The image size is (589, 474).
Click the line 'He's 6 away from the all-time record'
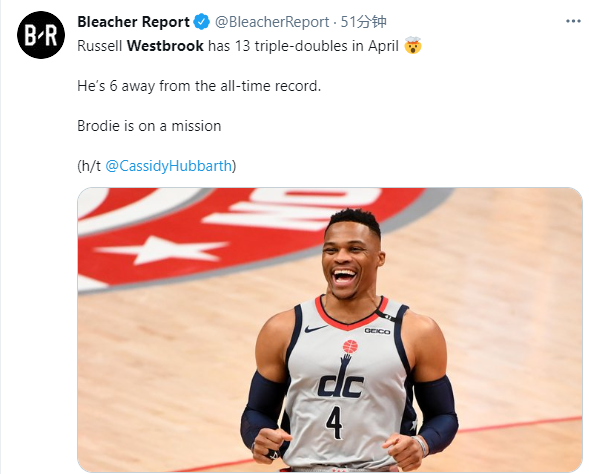199,86
